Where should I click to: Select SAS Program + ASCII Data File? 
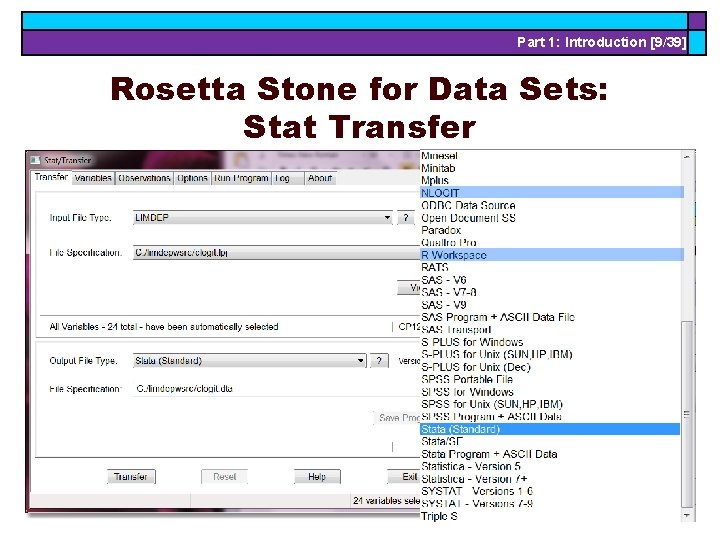551,317
